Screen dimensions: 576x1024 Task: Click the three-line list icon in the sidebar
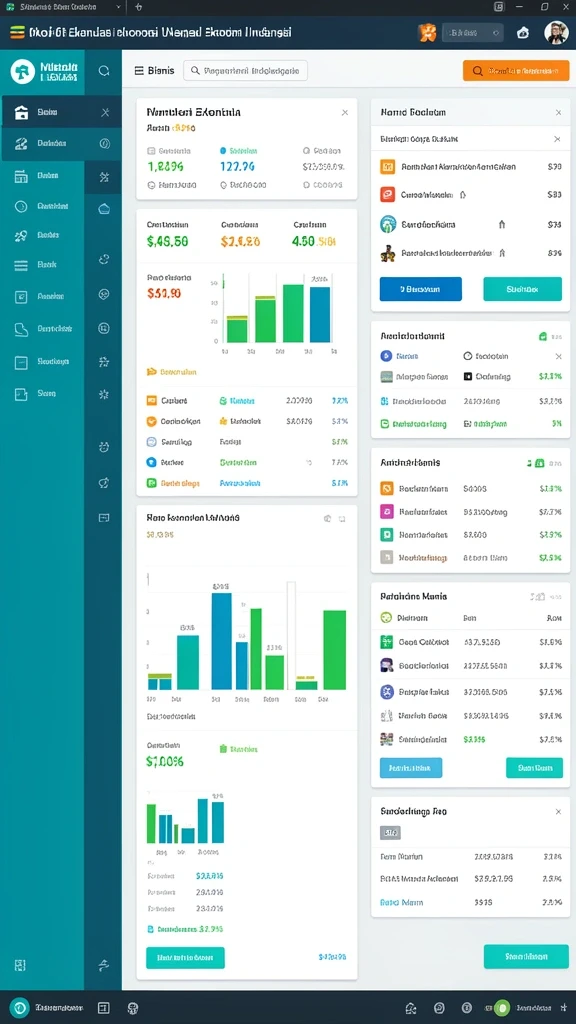(x=21, y=265)
